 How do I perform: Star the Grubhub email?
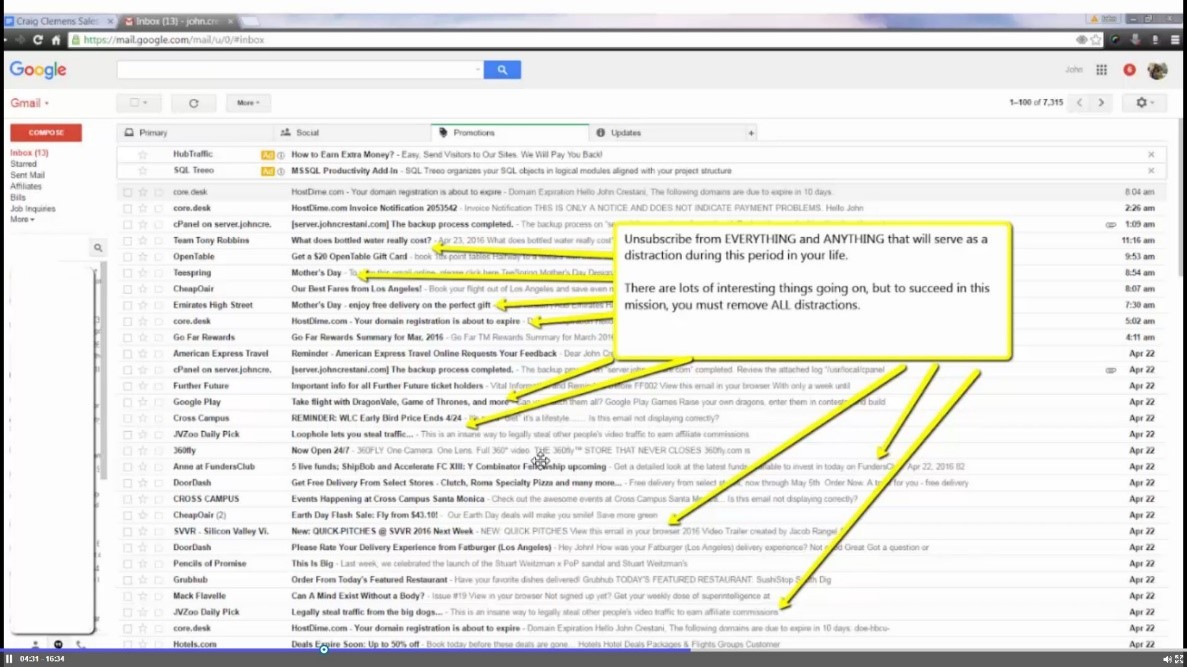(142, 580)
